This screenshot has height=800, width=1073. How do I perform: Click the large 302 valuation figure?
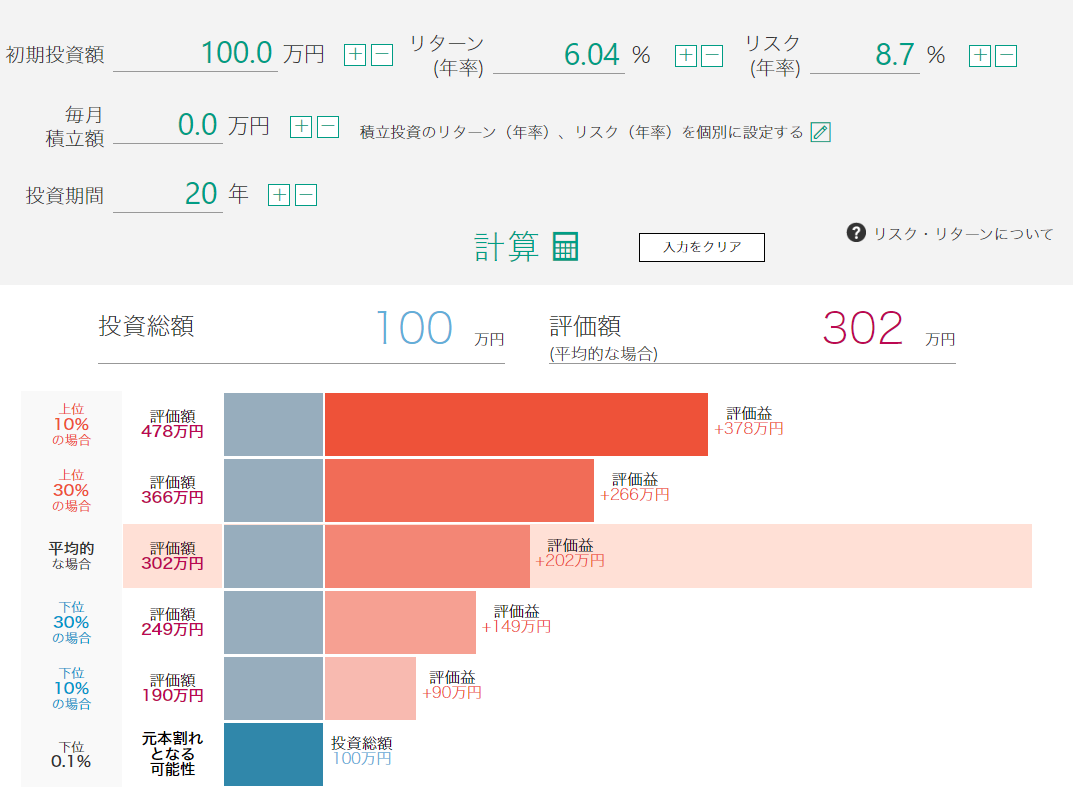863,328
